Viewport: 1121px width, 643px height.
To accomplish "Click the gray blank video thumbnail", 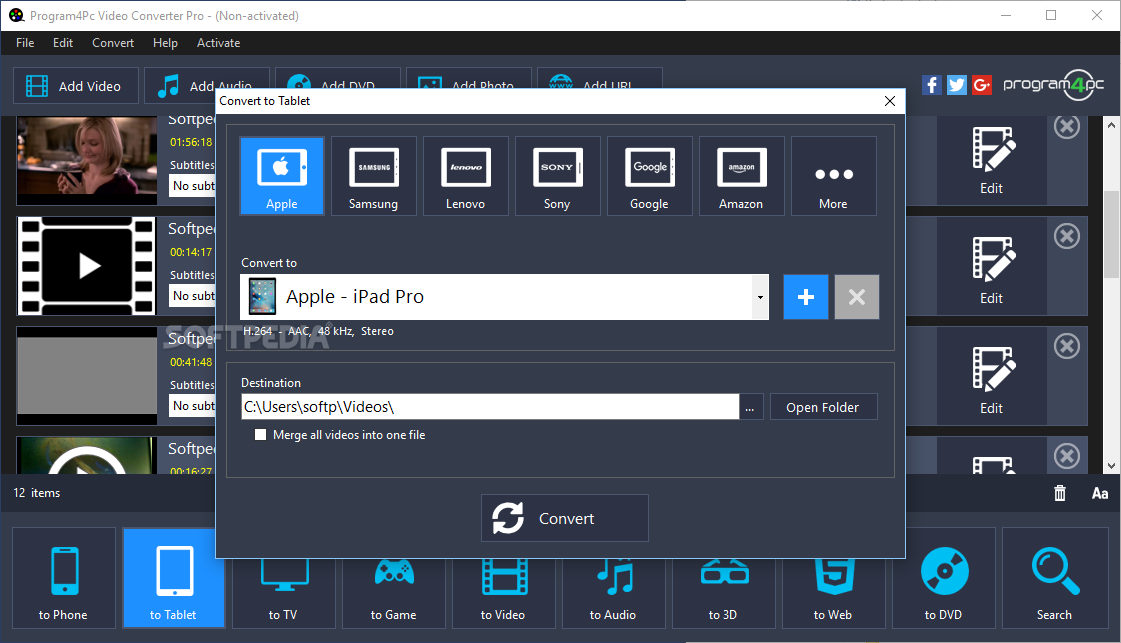I will pos(87,376).
